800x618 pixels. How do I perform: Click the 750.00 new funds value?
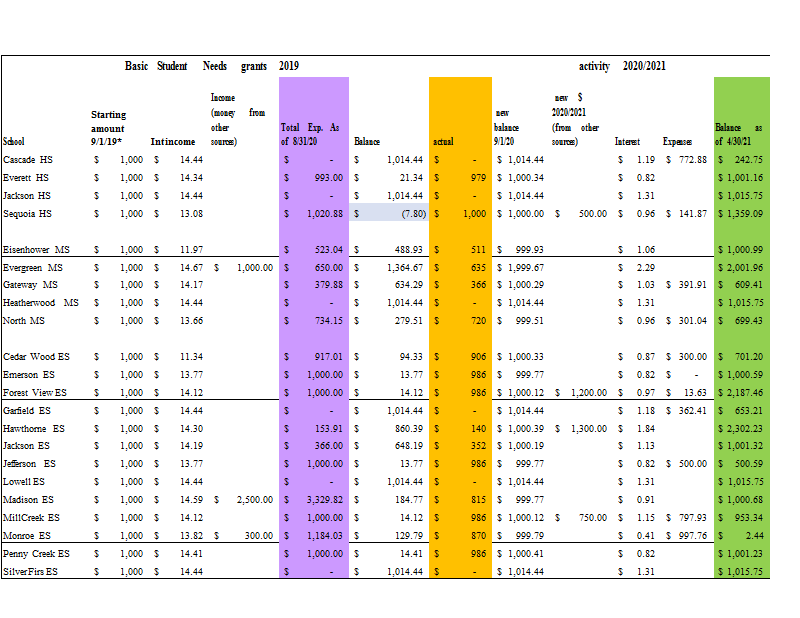pos(593,517)
